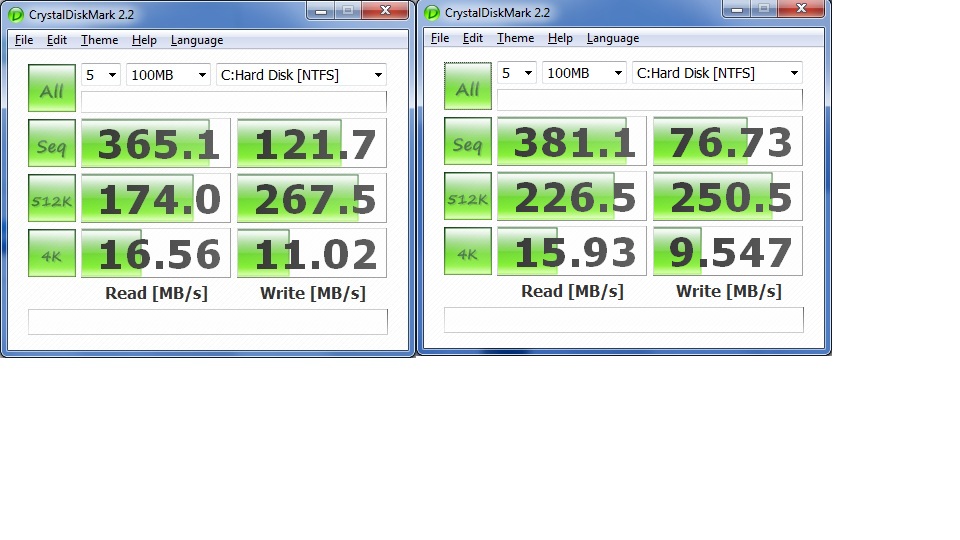Click Write [MB/s] label in right window
The width and height of the screenshot is (960, 540).
pos(729,291)
